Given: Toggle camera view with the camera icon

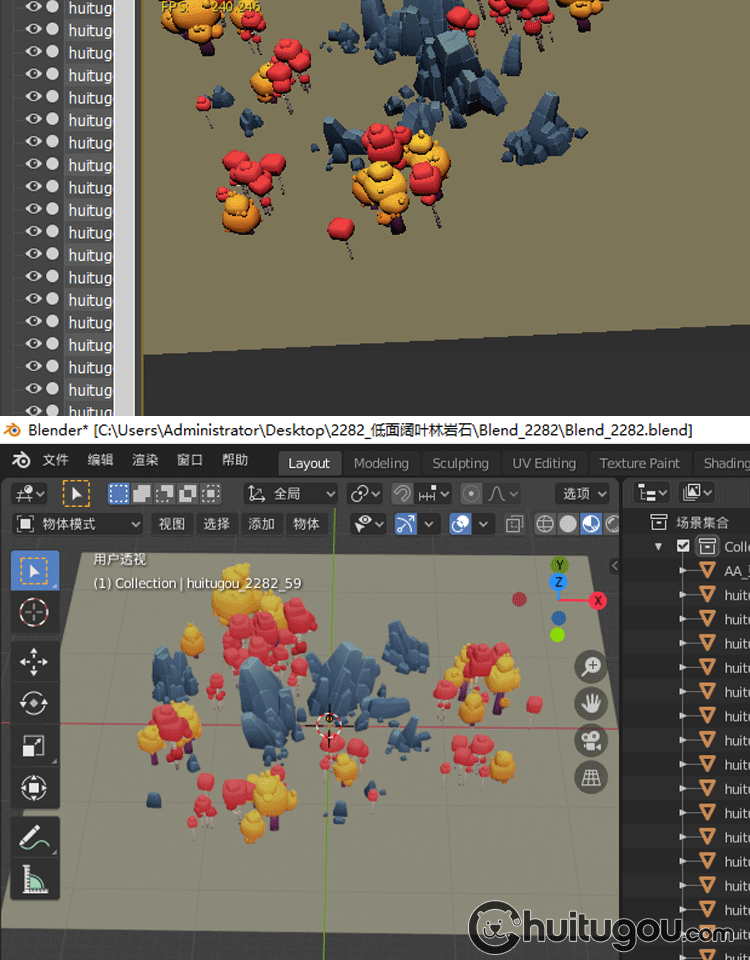Looking at the screenshot, I should pyautogui.click(x=591, y=740).
